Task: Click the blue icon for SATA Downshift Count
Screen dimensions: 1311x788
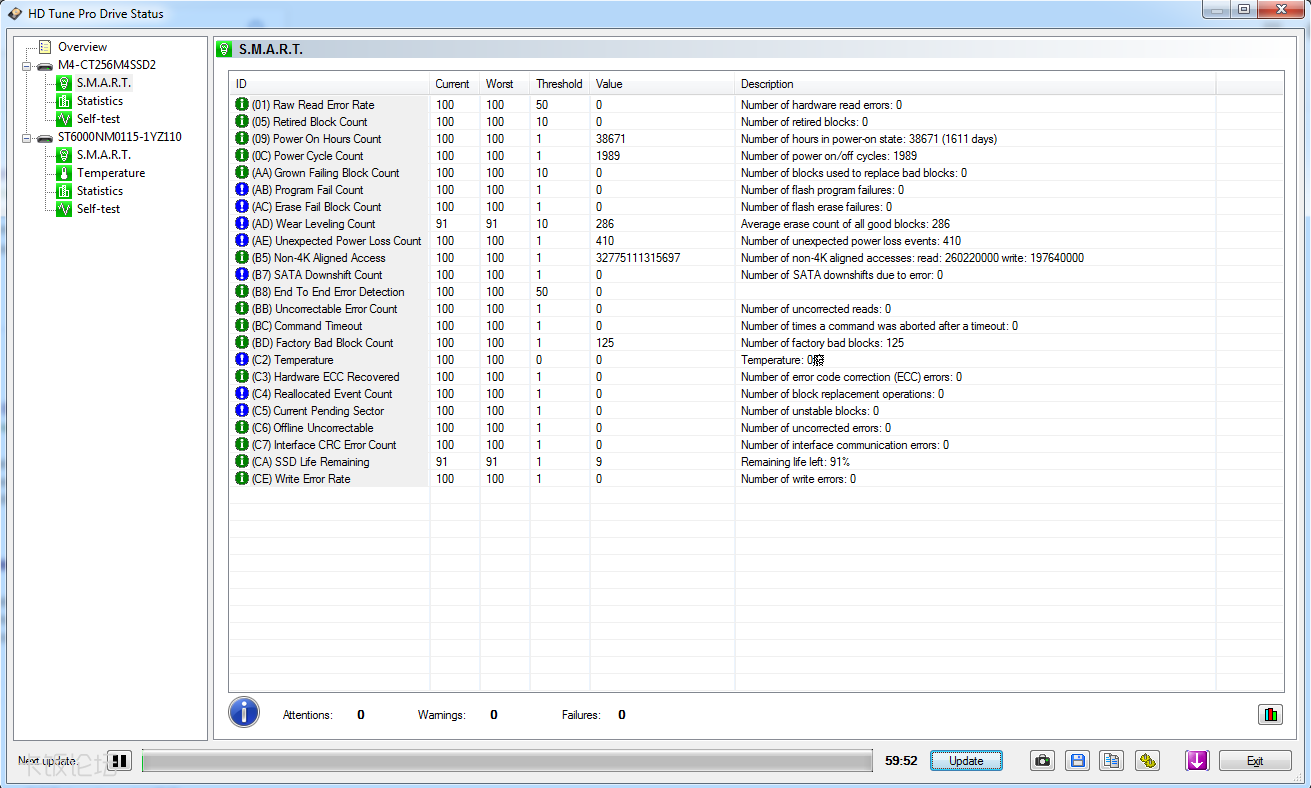Action: pos(241,274)
